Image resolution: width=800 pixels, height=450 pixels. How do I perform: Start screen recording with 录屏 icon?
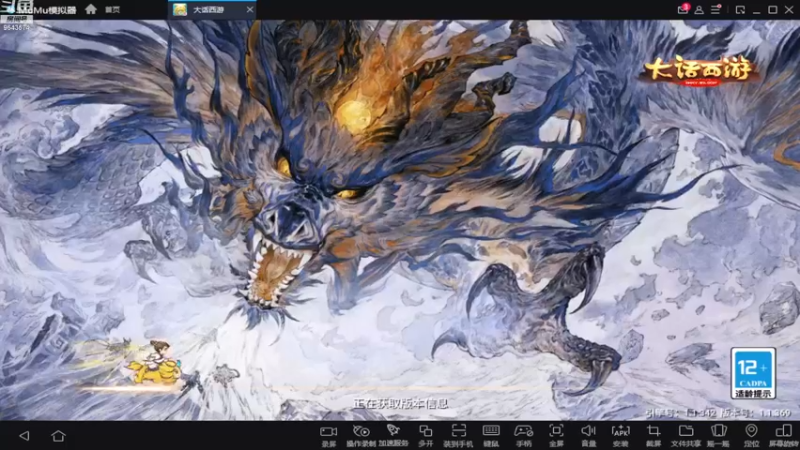point(329,436)
